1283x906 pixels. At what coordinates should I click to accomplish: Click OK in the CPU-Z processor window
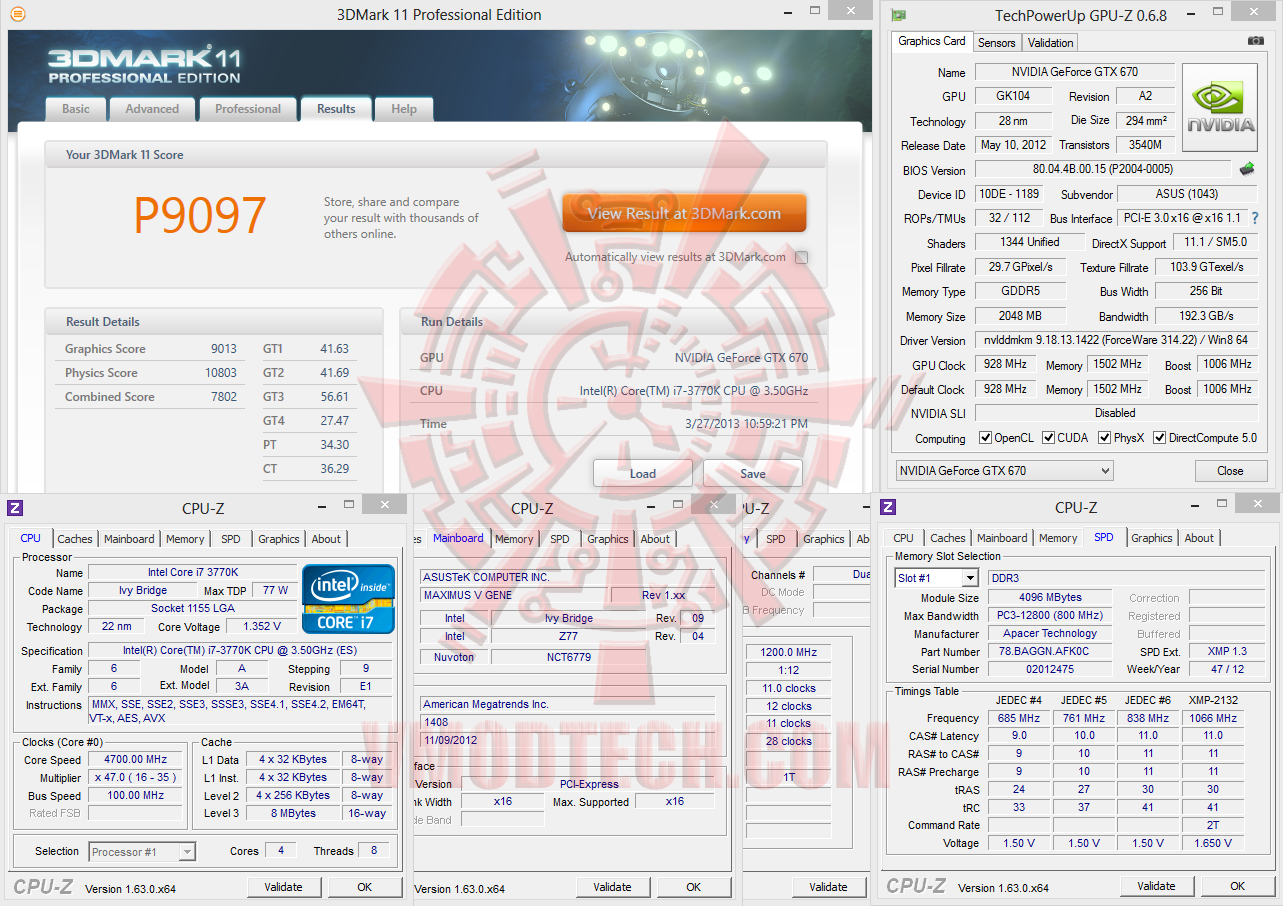[365, 887]
